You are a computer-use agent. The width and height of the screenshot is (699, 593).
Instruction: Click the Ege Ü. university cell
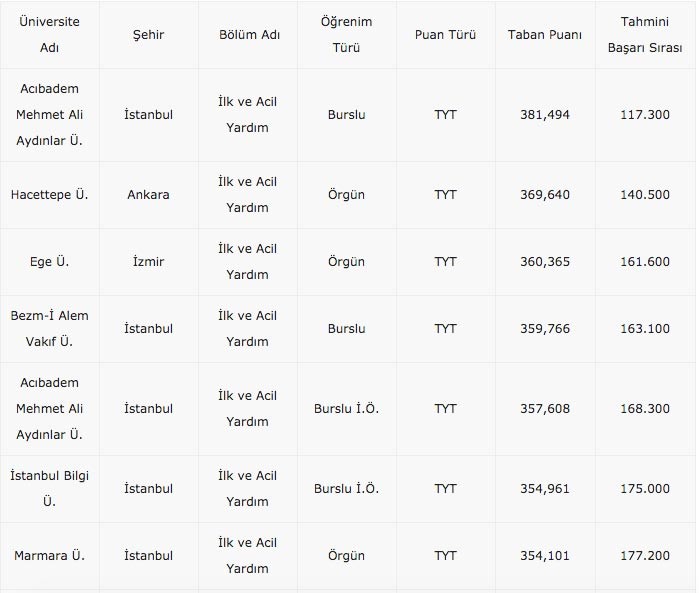tap(49, 262)
